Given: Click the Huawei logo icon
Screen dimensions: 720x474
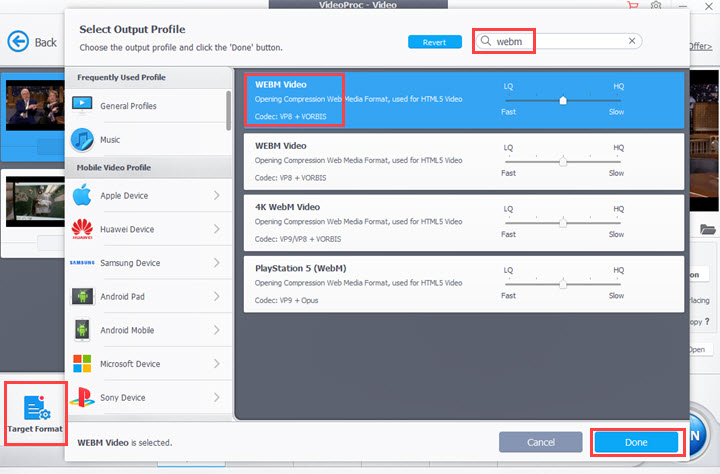Looking at the screenshot, I should (82, 229).
